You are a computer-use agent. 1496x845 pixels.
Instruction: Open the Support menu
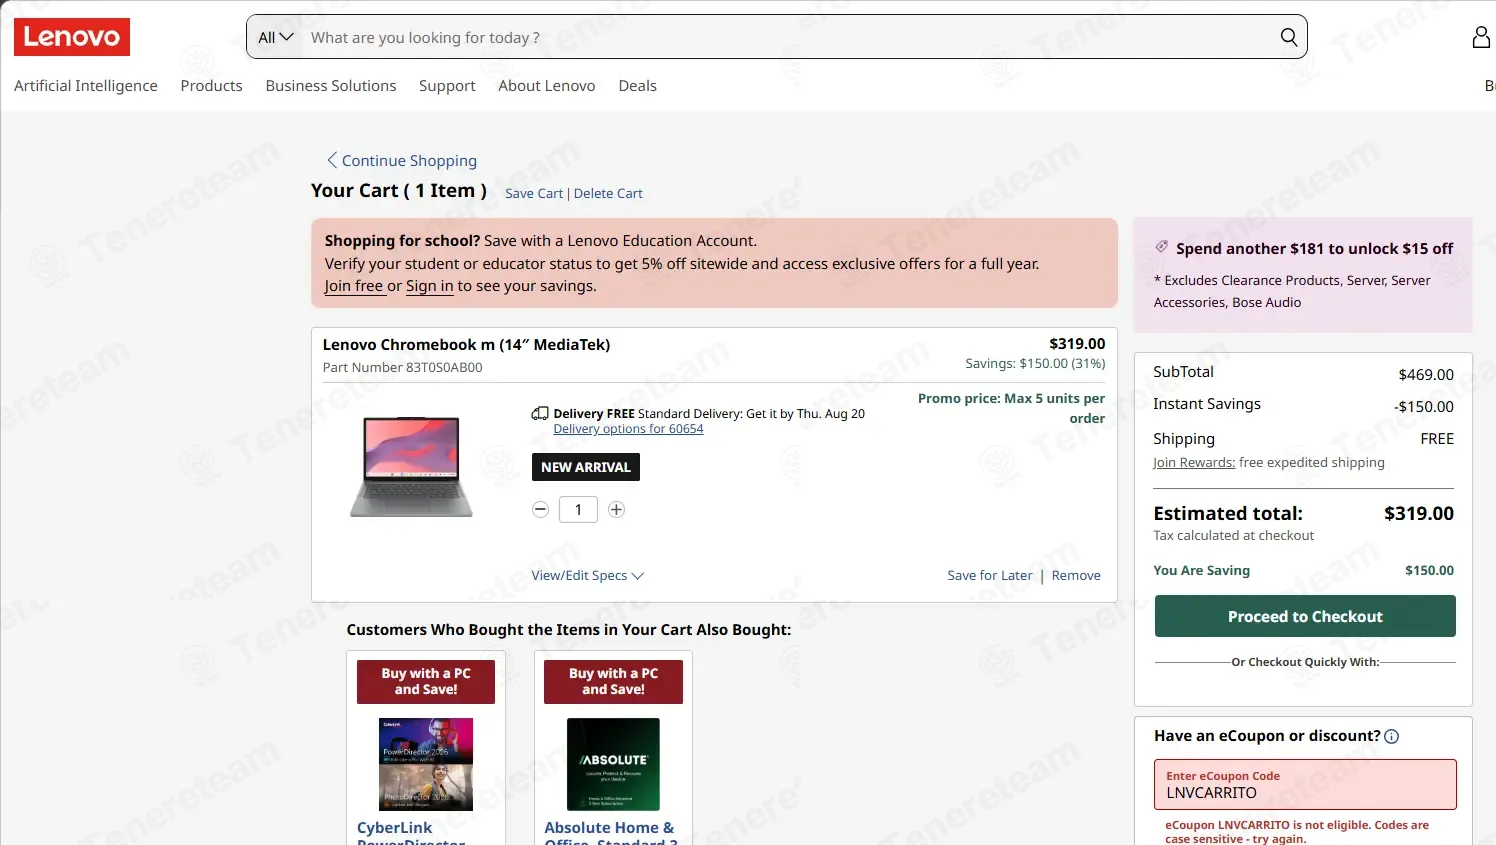click(x=447, y=86)
